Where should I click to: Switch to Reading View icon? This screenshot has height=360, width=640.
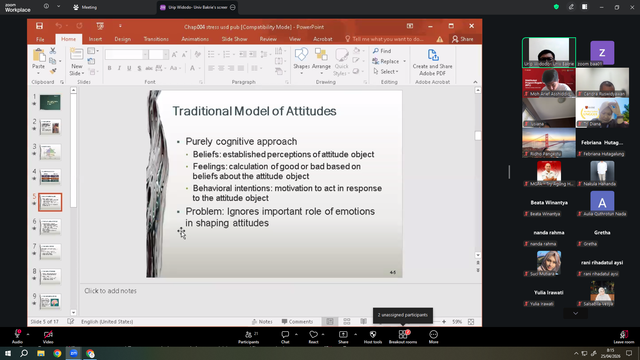click(x=363, y=322)
